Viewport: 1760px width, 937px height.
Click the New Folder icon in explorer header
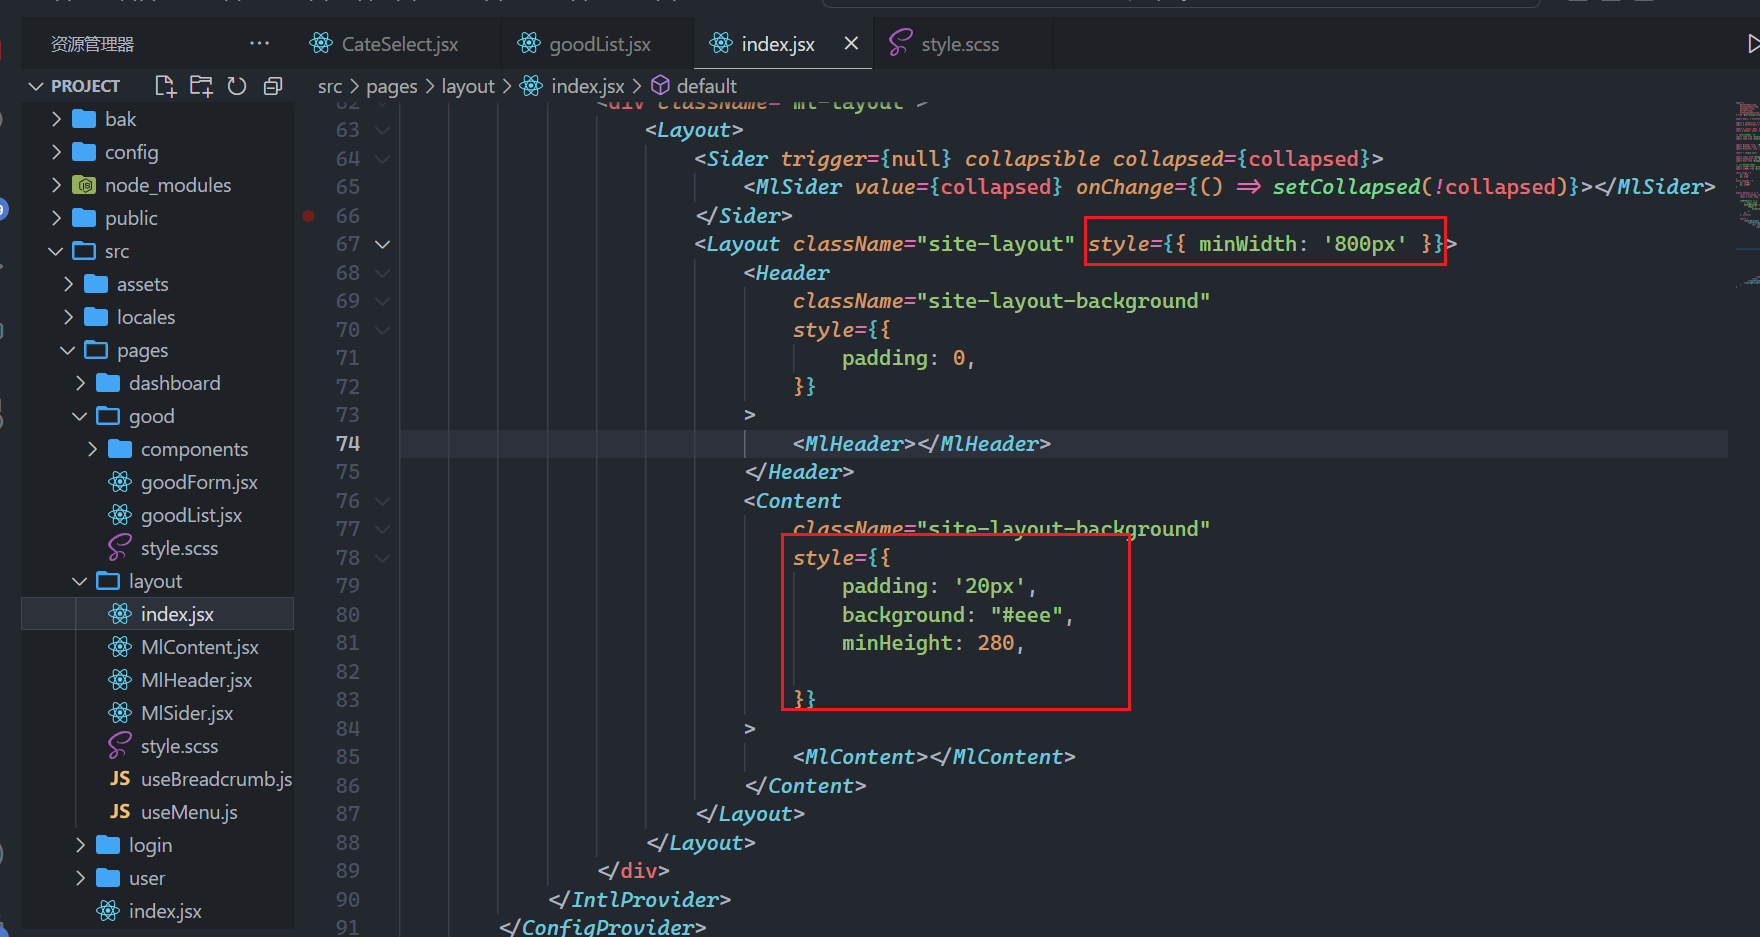coord(201,86)
